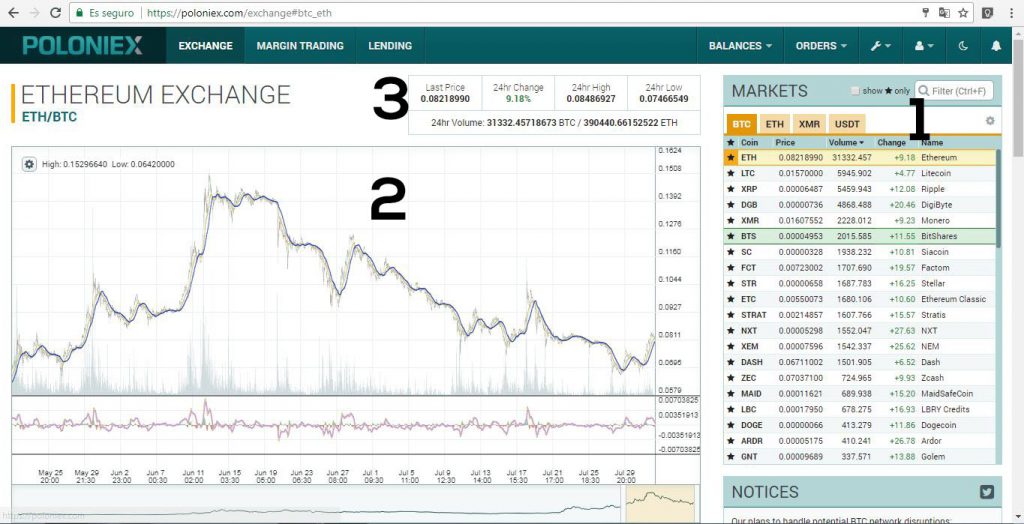Screen dimensions: 1024x524
Task: Select the Ripple market row
Action: 861,189
